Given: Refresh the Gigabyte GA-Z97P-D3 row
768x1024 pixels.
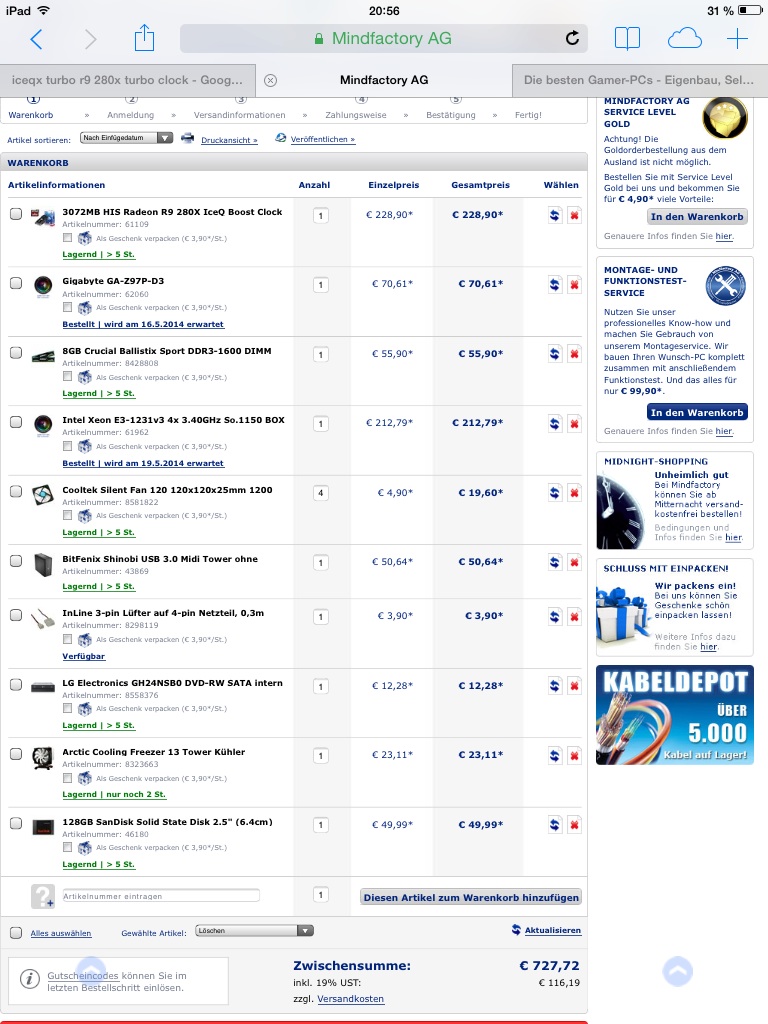Looking at the screenshot, I should [554, 284].
